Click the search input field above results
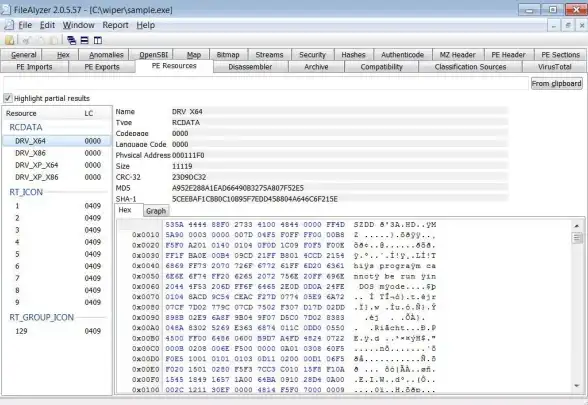The width and height of the screenshot is (588, 405). (x=266, y=83)
